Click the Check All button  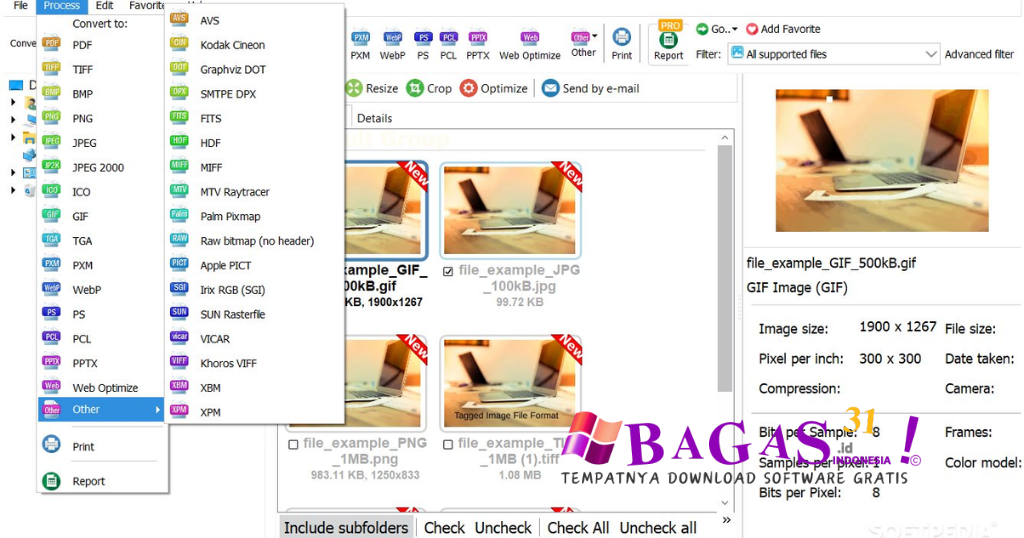tap(578, 528)
